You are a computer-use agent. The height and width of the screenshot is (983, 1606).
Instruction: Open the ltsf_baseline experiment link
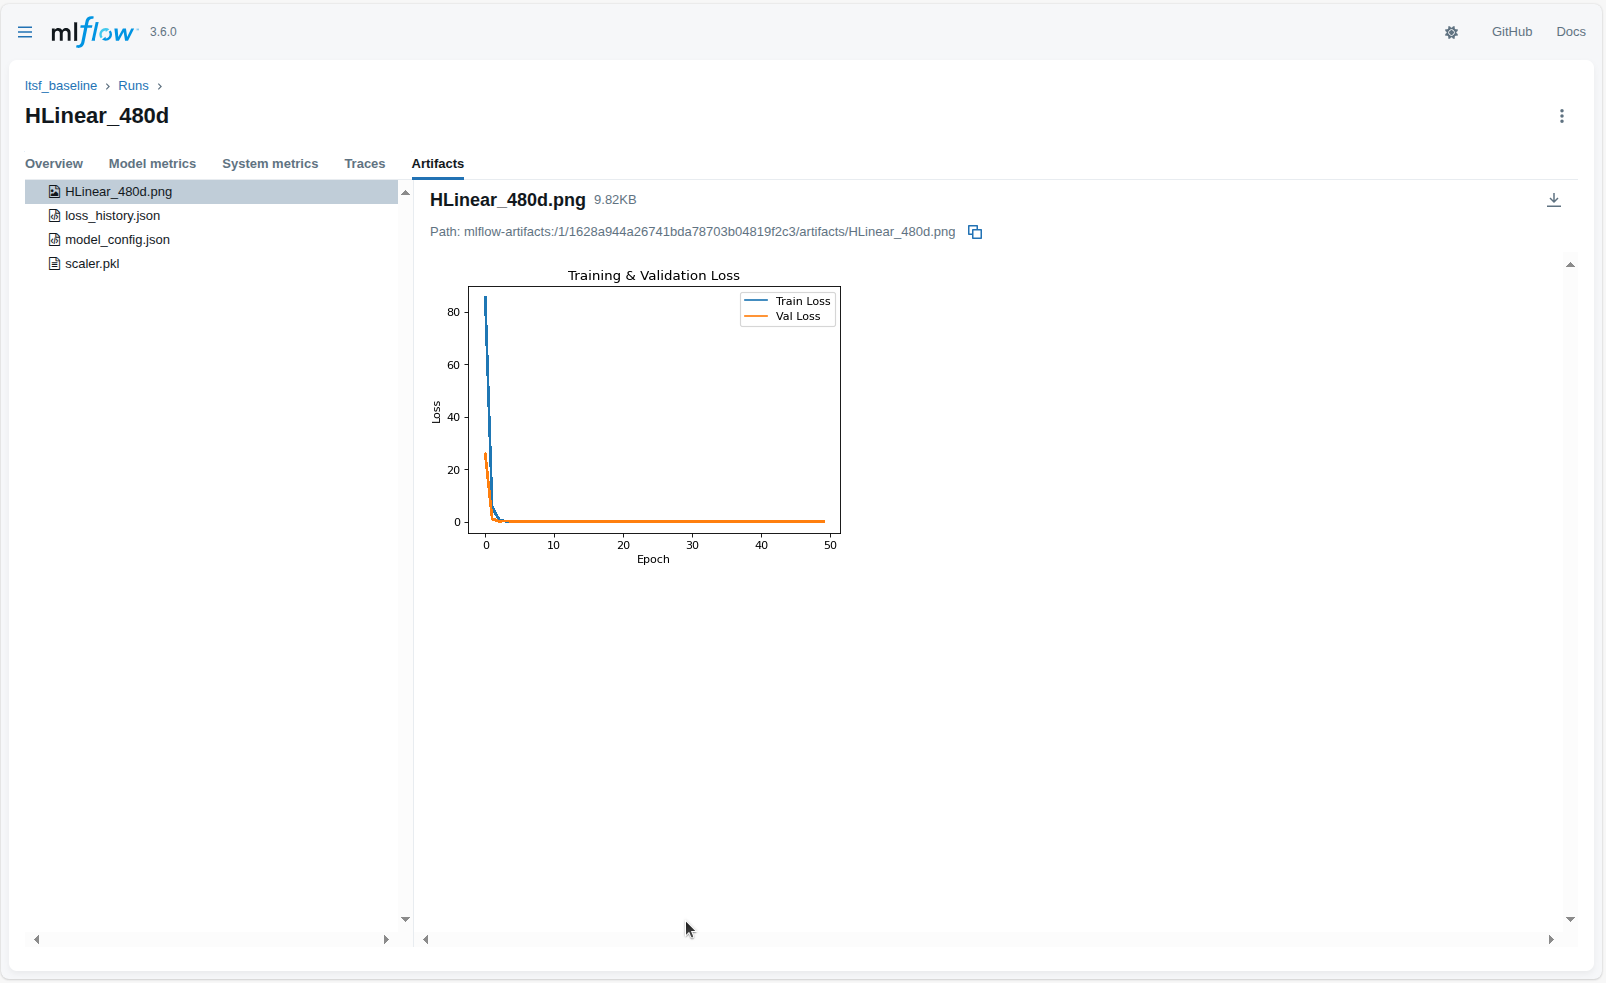pyautogui.click(x=61, y=86)
